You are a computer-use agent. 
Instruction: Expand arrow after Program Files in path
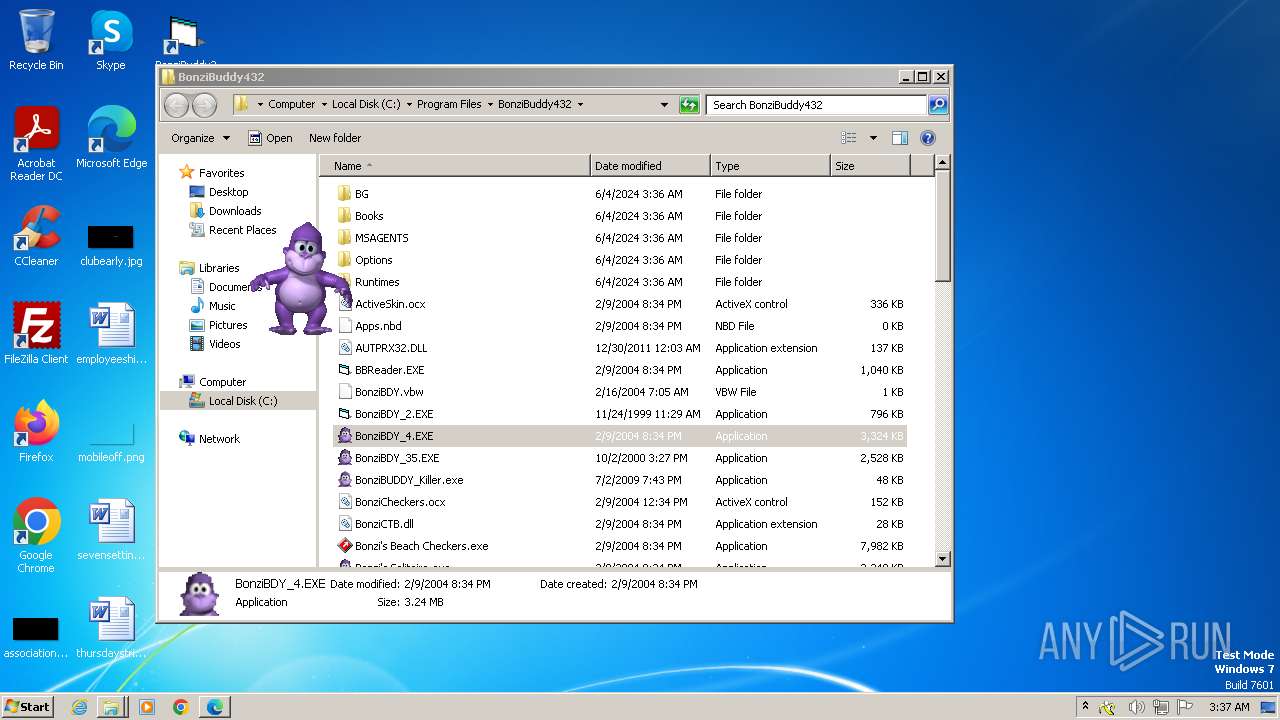click(490, 104)
